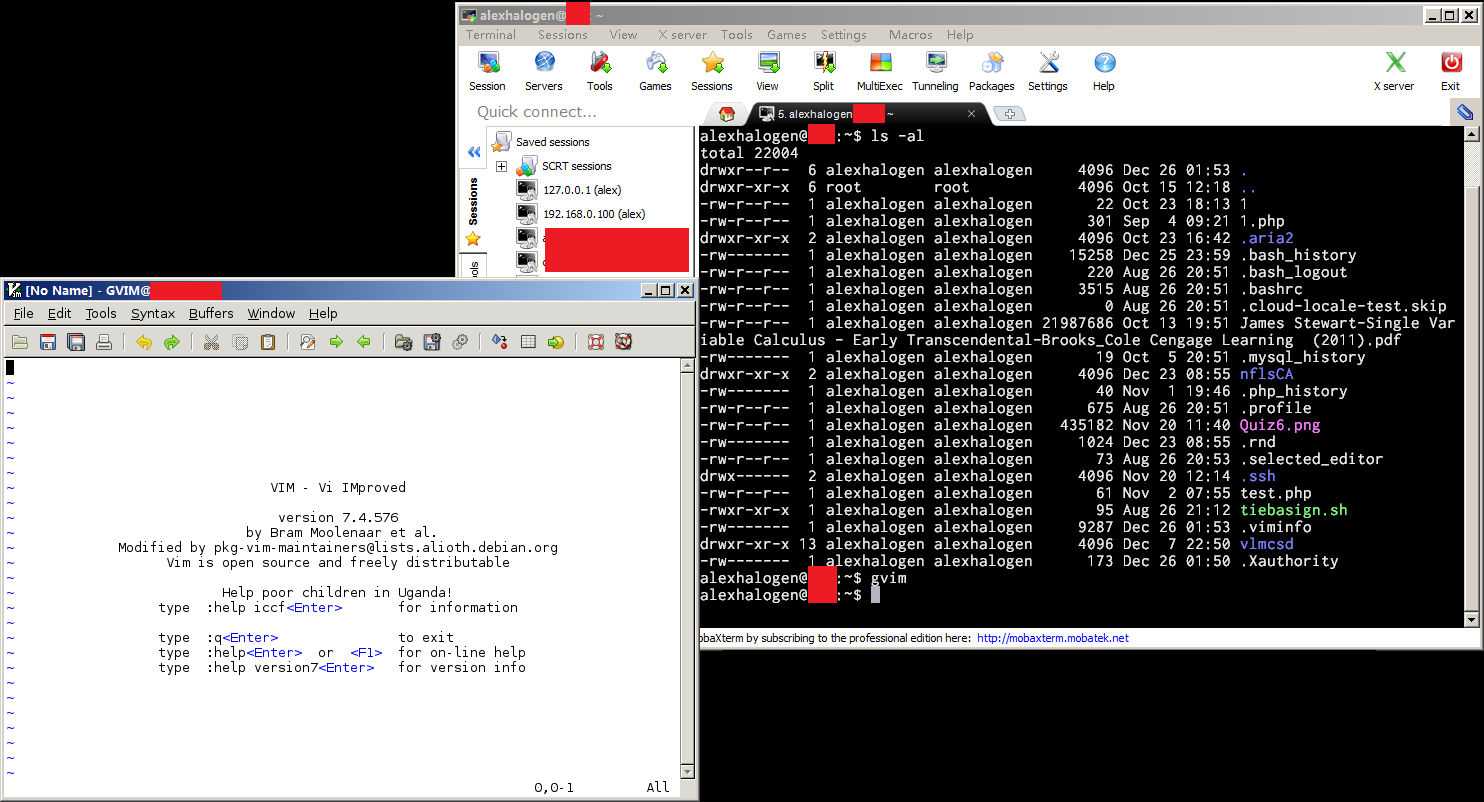
Task: Click the lifebuoy Help icon in GVIM toolbar
Action: [x=596, y=342]
